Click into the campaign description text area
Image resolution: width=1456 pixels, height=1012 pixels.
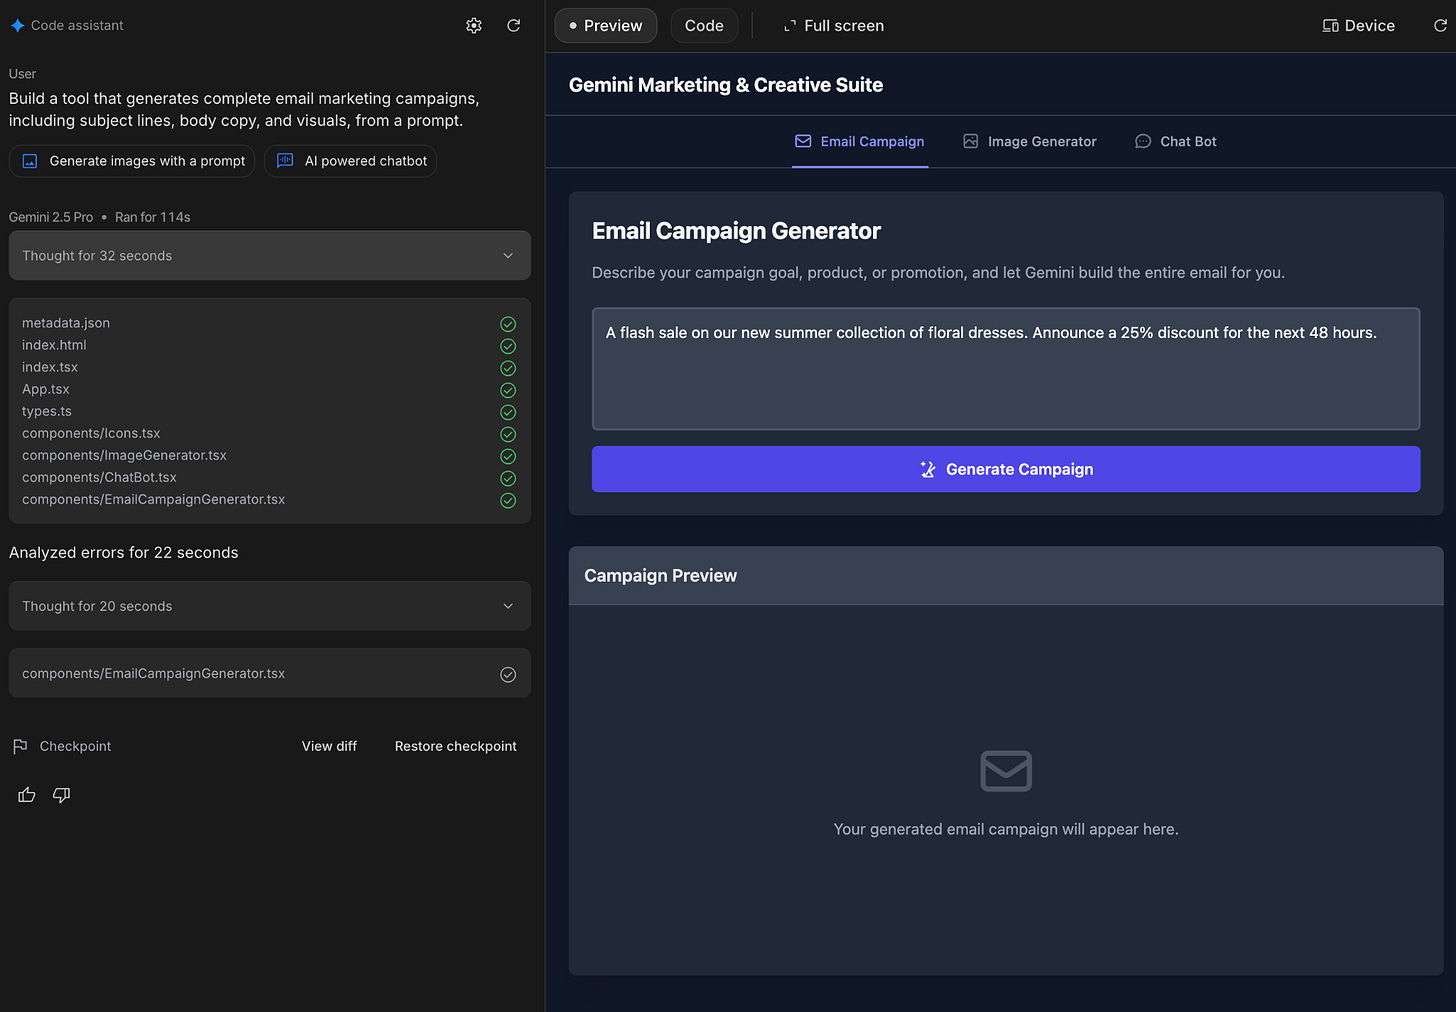[x=1006, y=369]
